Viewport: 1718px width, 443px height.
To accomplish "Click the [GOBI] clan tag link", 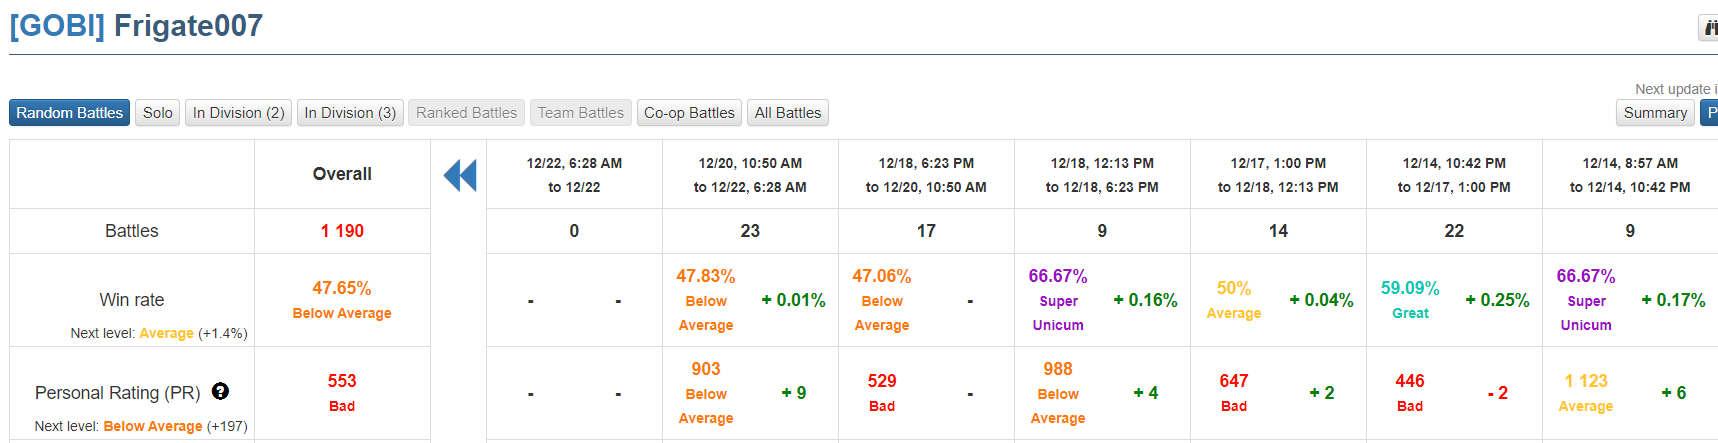I will 57,26.
